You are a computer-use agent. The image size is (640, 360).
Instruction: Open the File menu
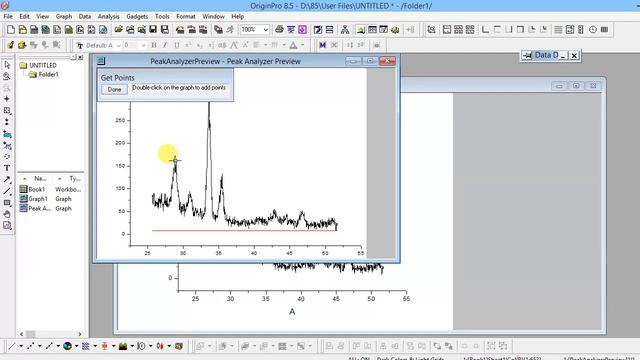(8, 16)
